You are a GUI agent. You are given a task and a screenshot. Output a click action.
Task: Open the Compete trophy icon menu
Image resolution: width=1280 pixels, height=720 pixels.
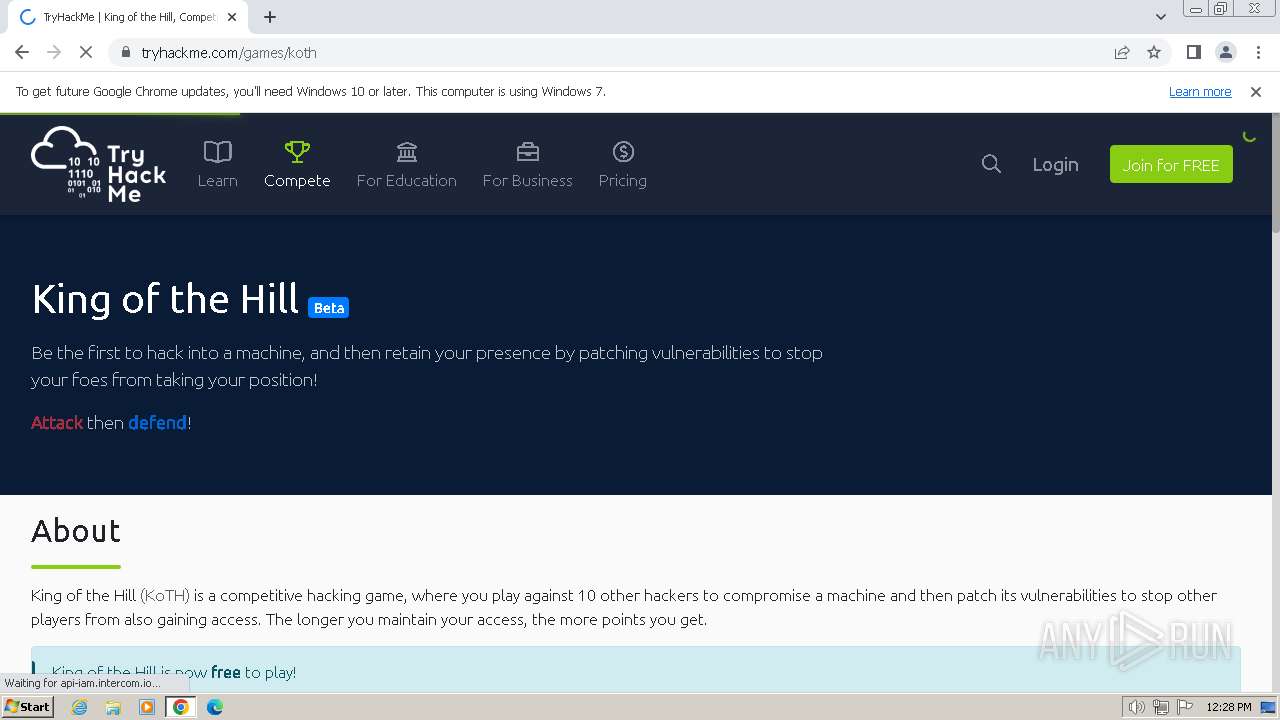point(297,165)
